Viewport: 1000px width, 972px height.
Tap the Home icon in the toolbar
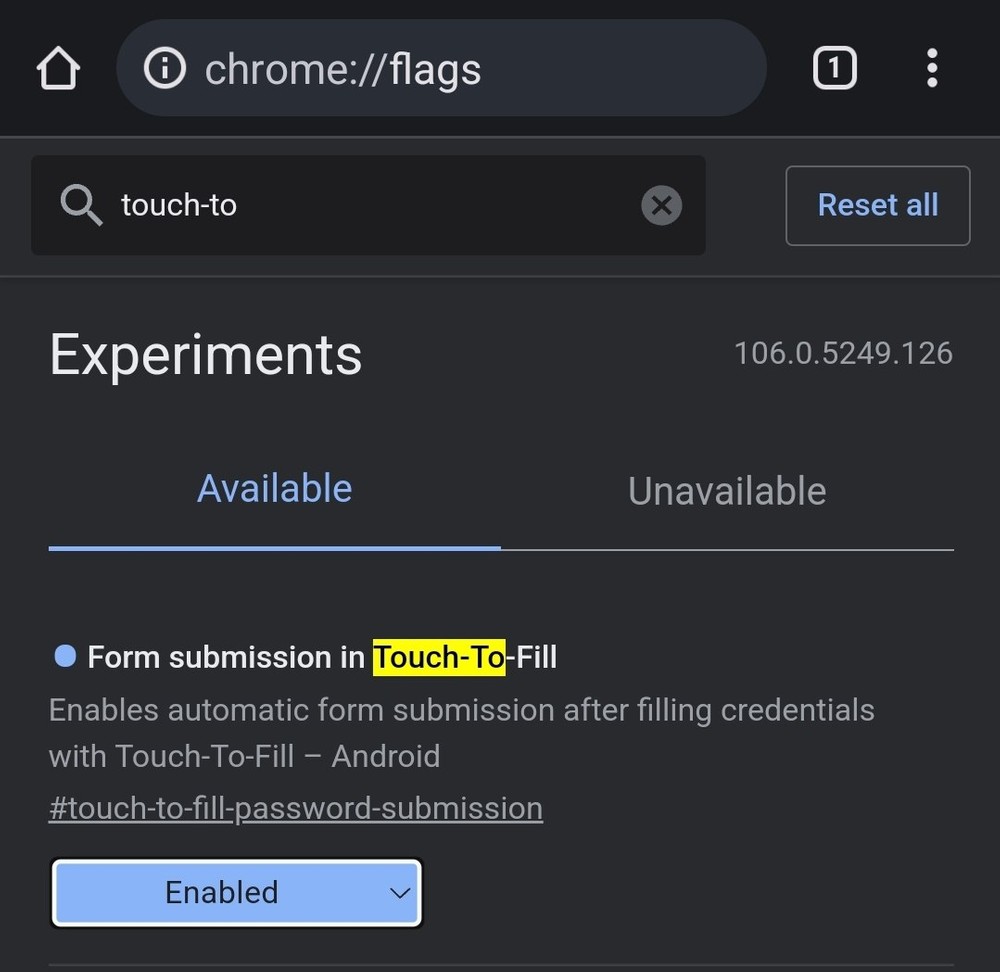(57, 69)
